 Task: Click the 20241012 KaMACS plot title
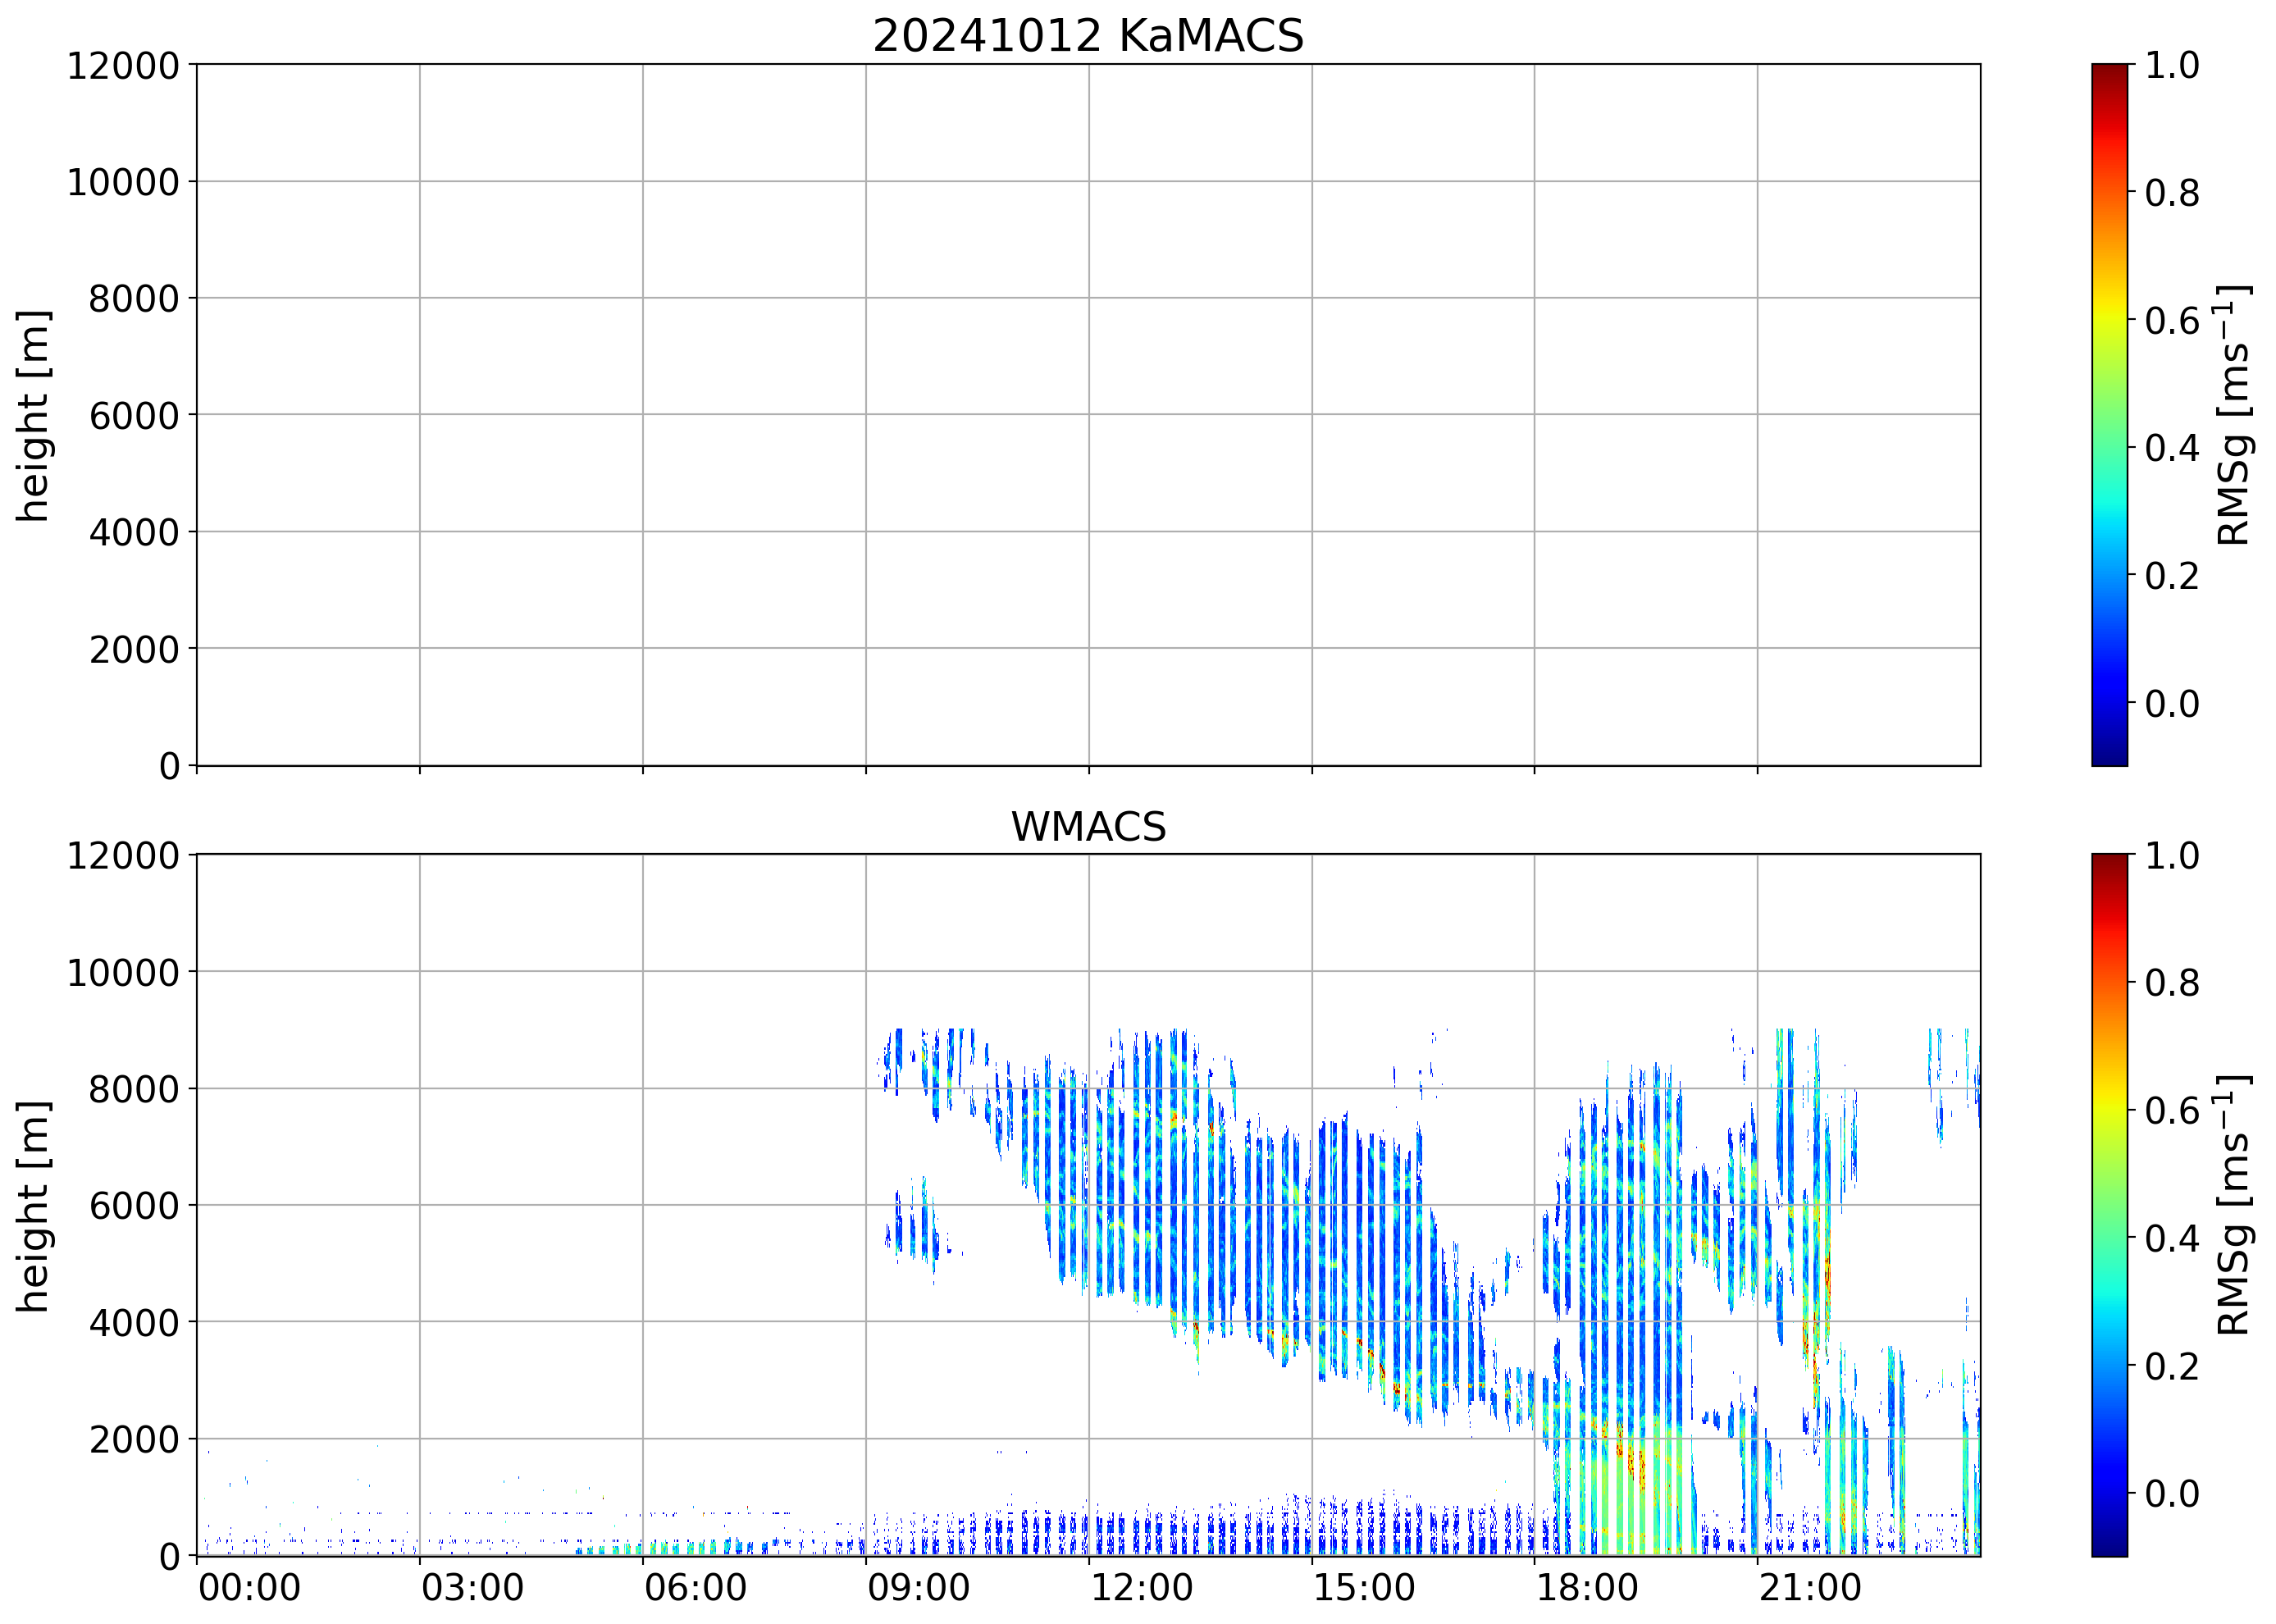(x=1087, y=36)
